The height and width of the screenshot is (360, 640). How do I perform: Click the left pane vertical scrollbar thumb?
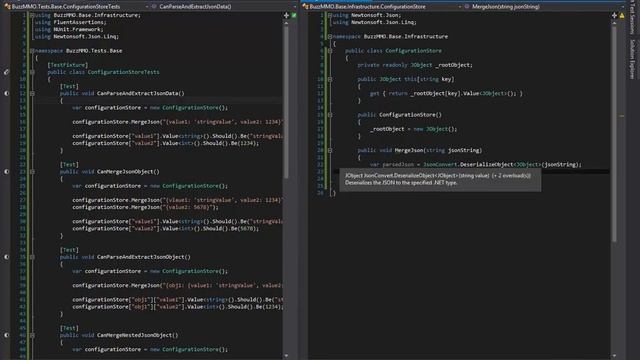[286, 102]
